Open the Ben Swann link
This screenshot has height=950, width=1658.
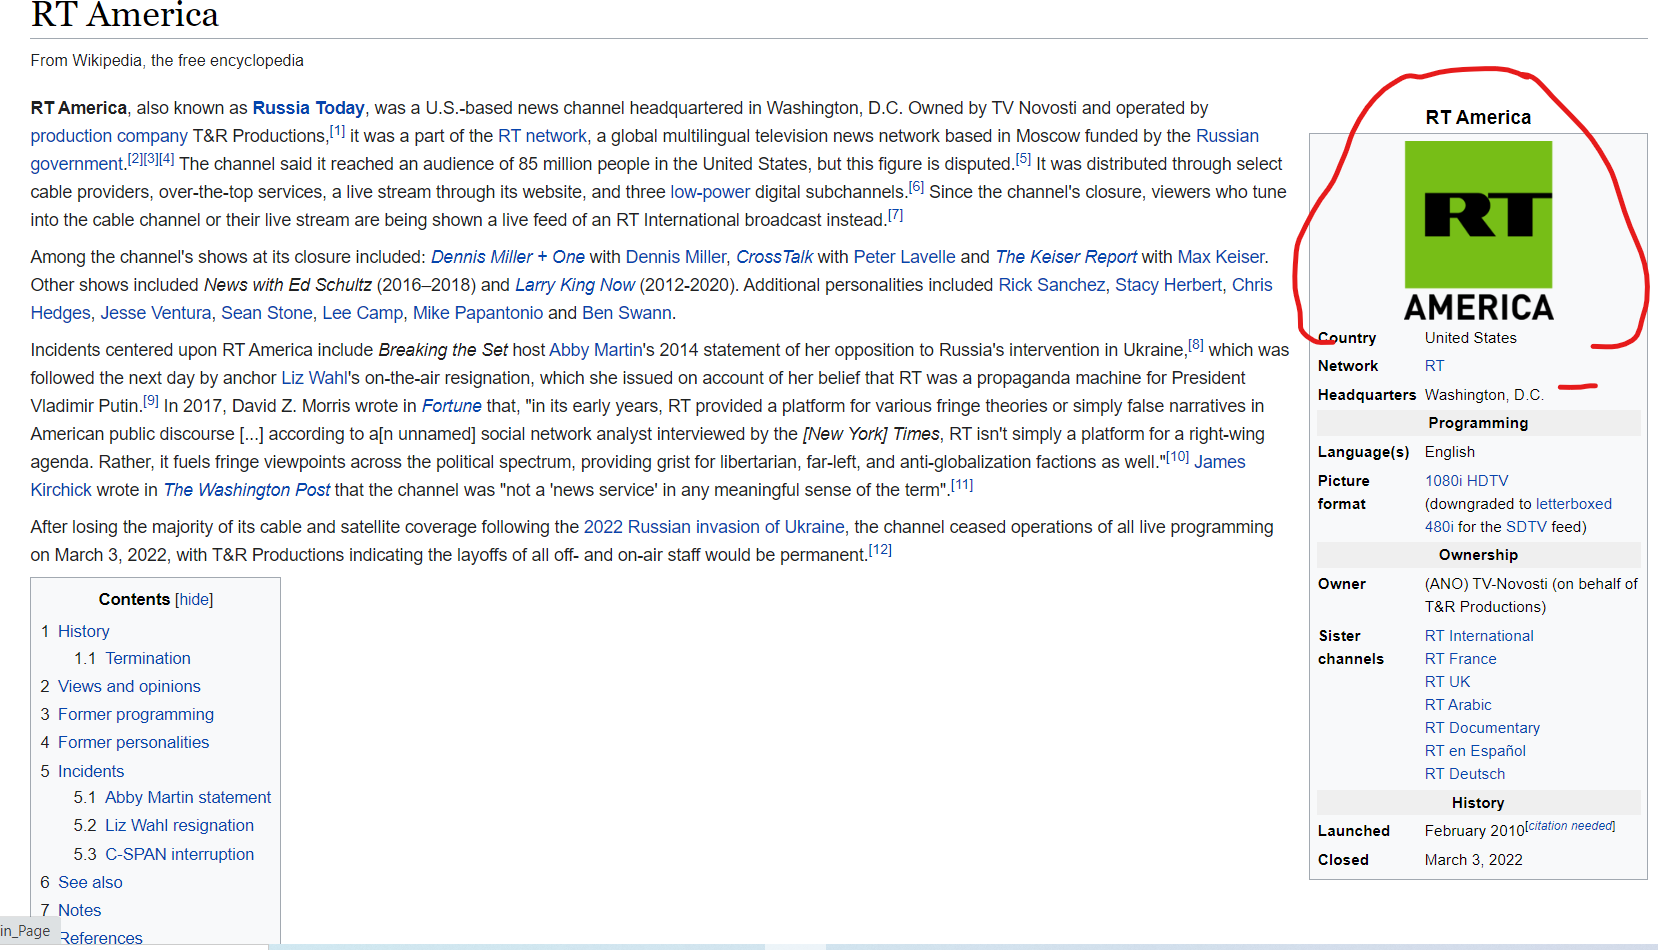(627, 313)
